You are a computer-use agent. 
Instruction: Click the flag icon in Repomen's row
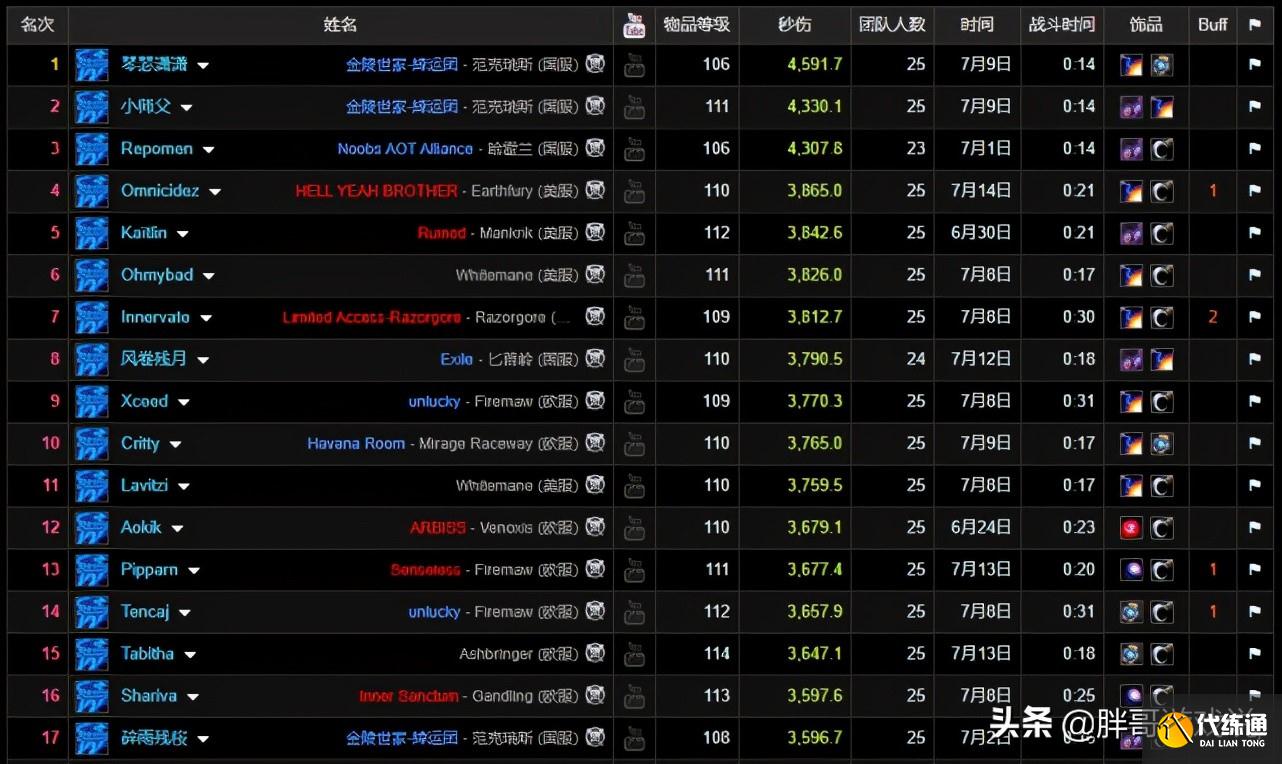coord(1255,149)
